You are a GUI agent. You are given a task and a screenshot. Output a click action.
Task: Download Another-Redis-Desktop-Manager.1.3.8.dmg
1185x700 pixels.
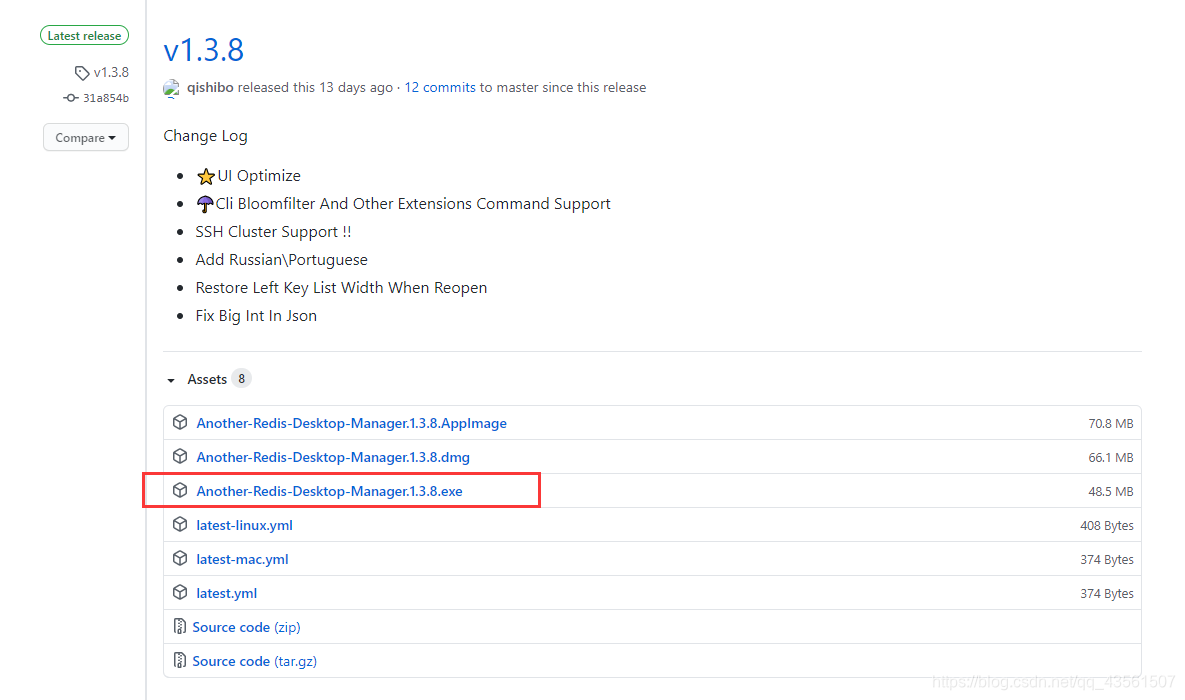click(333, 457)
